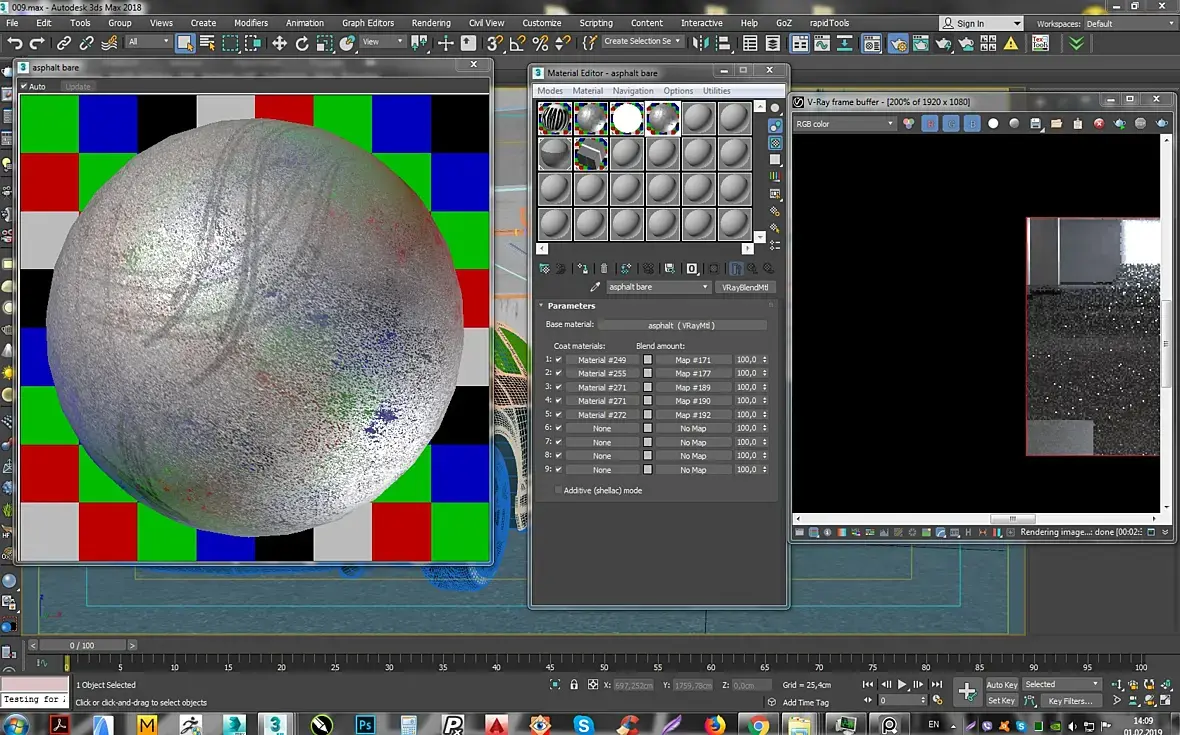Expand the asphalt bare material name dropdown

point(705,287)
